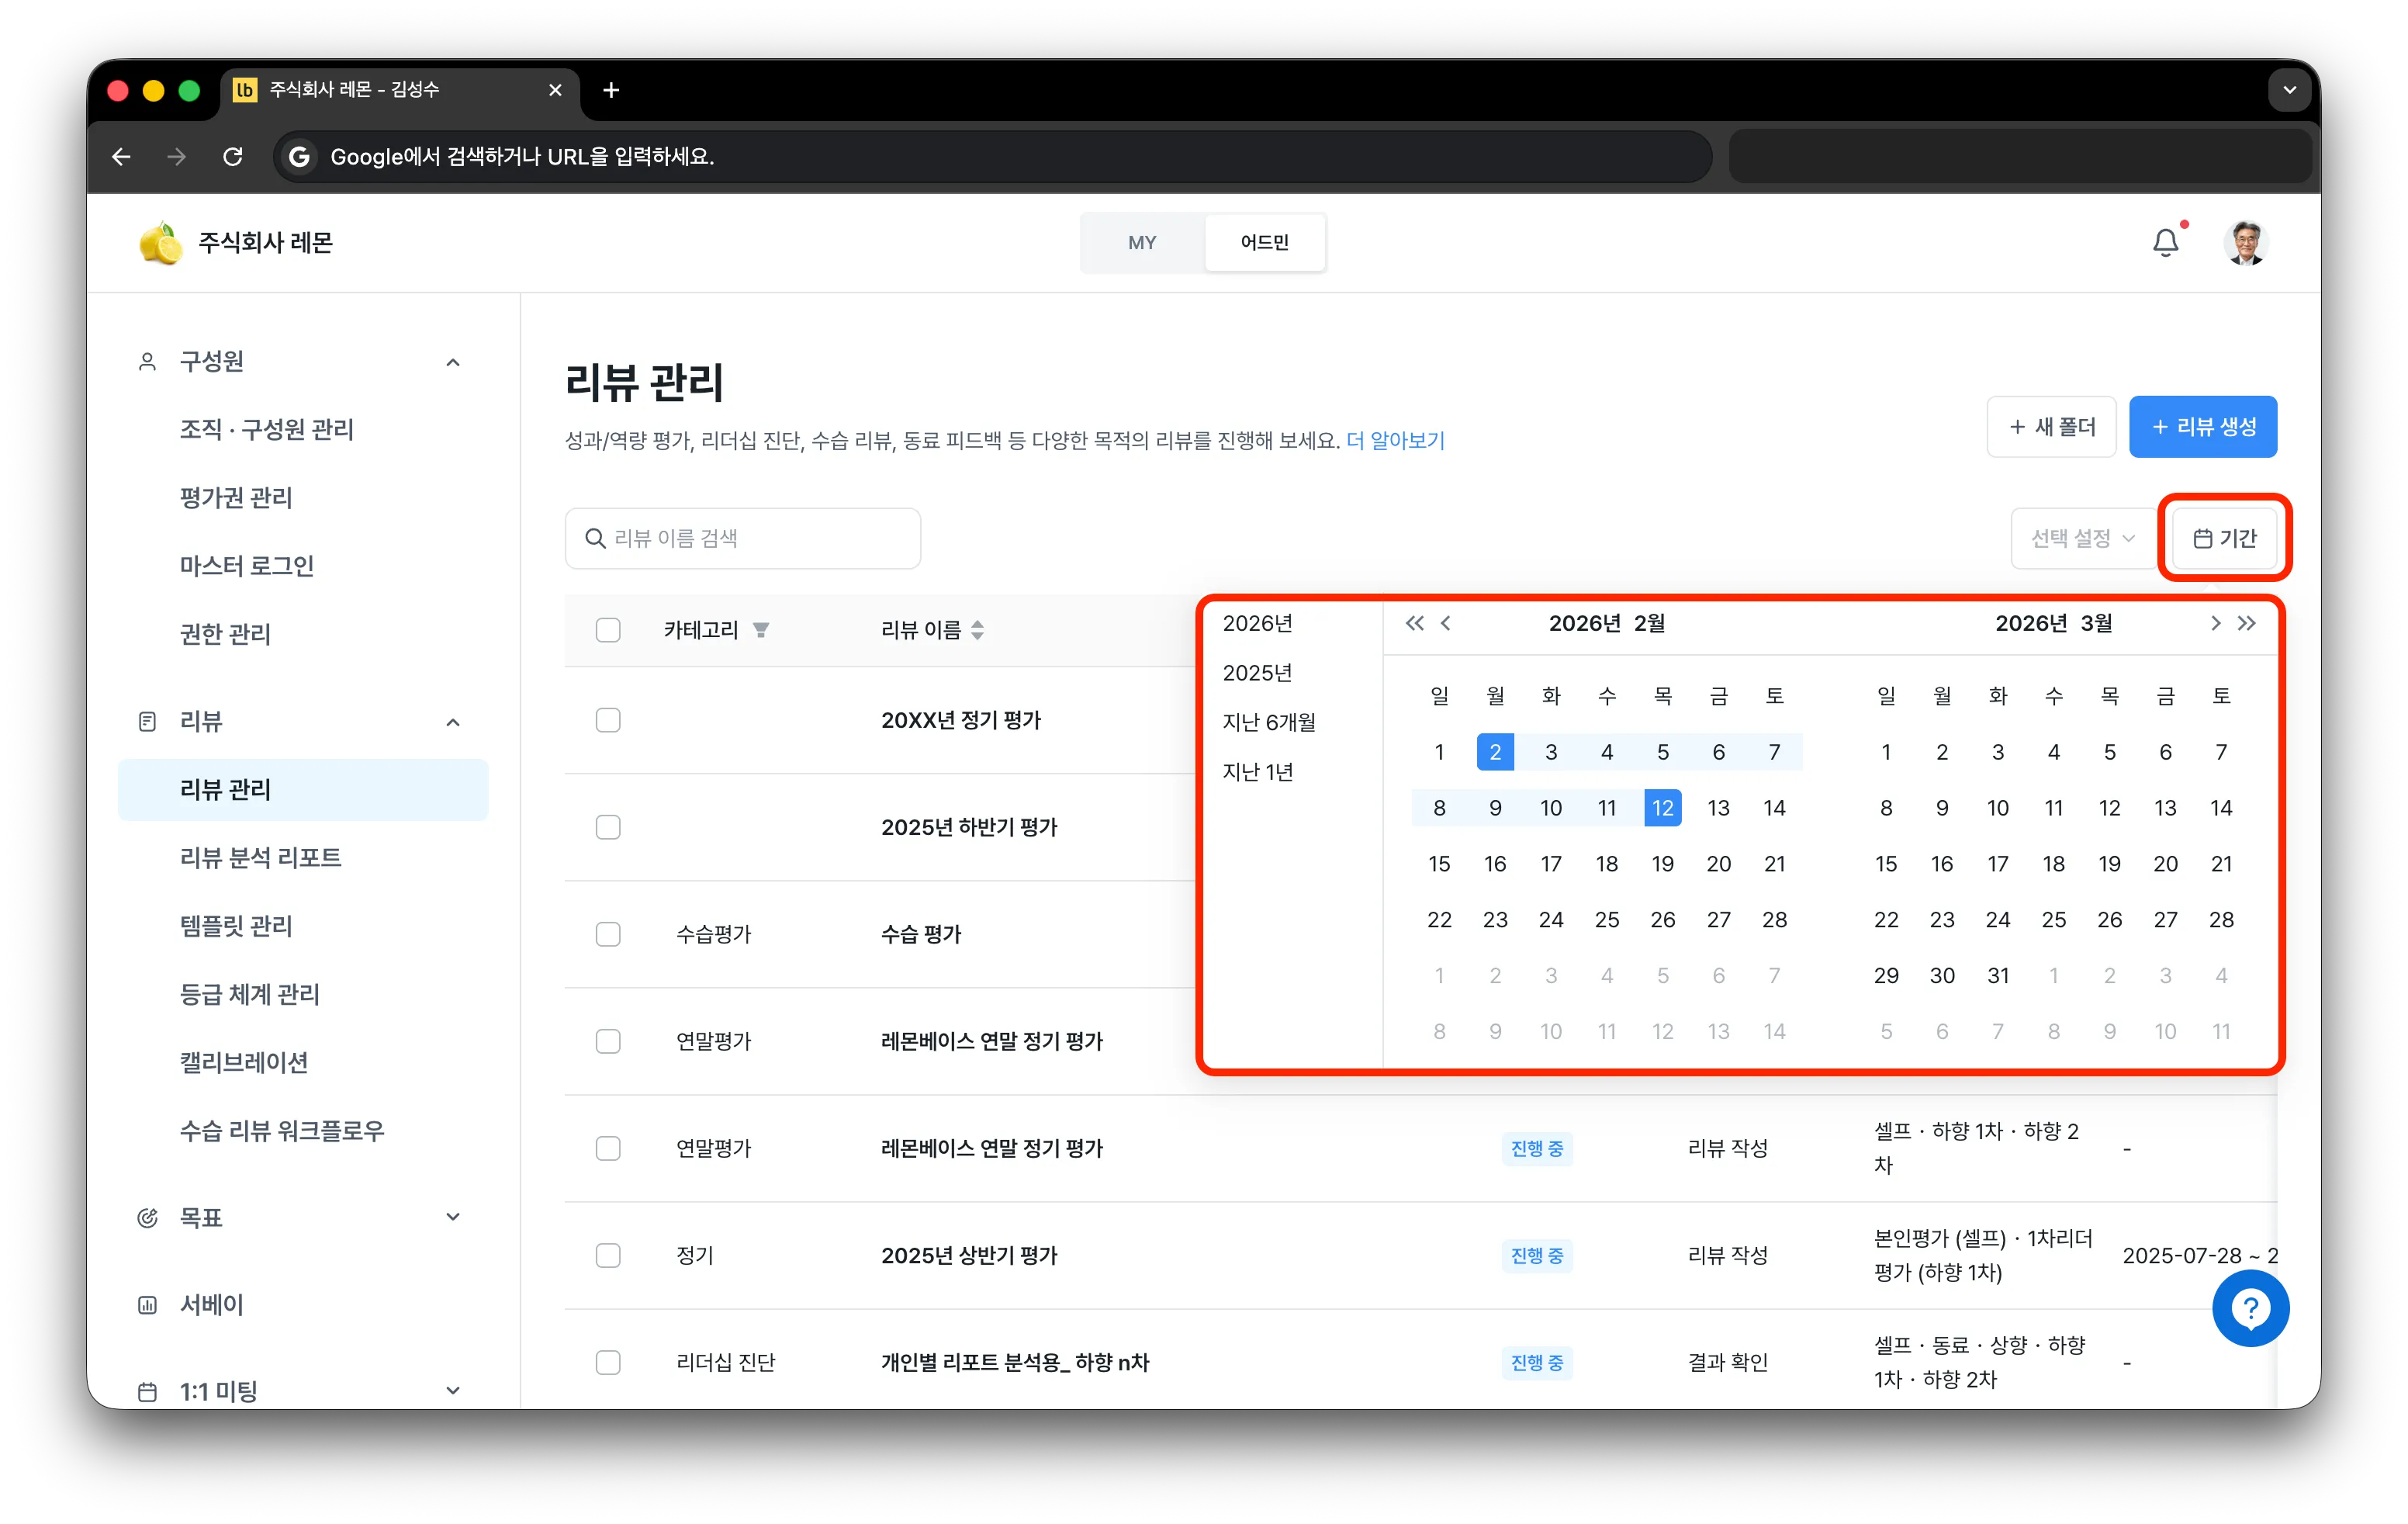The width and height of the screenshot is (2408, 1524).
Task: Expand the 1:1 미팅 sidebar section
Action: tap(453, 1390)
